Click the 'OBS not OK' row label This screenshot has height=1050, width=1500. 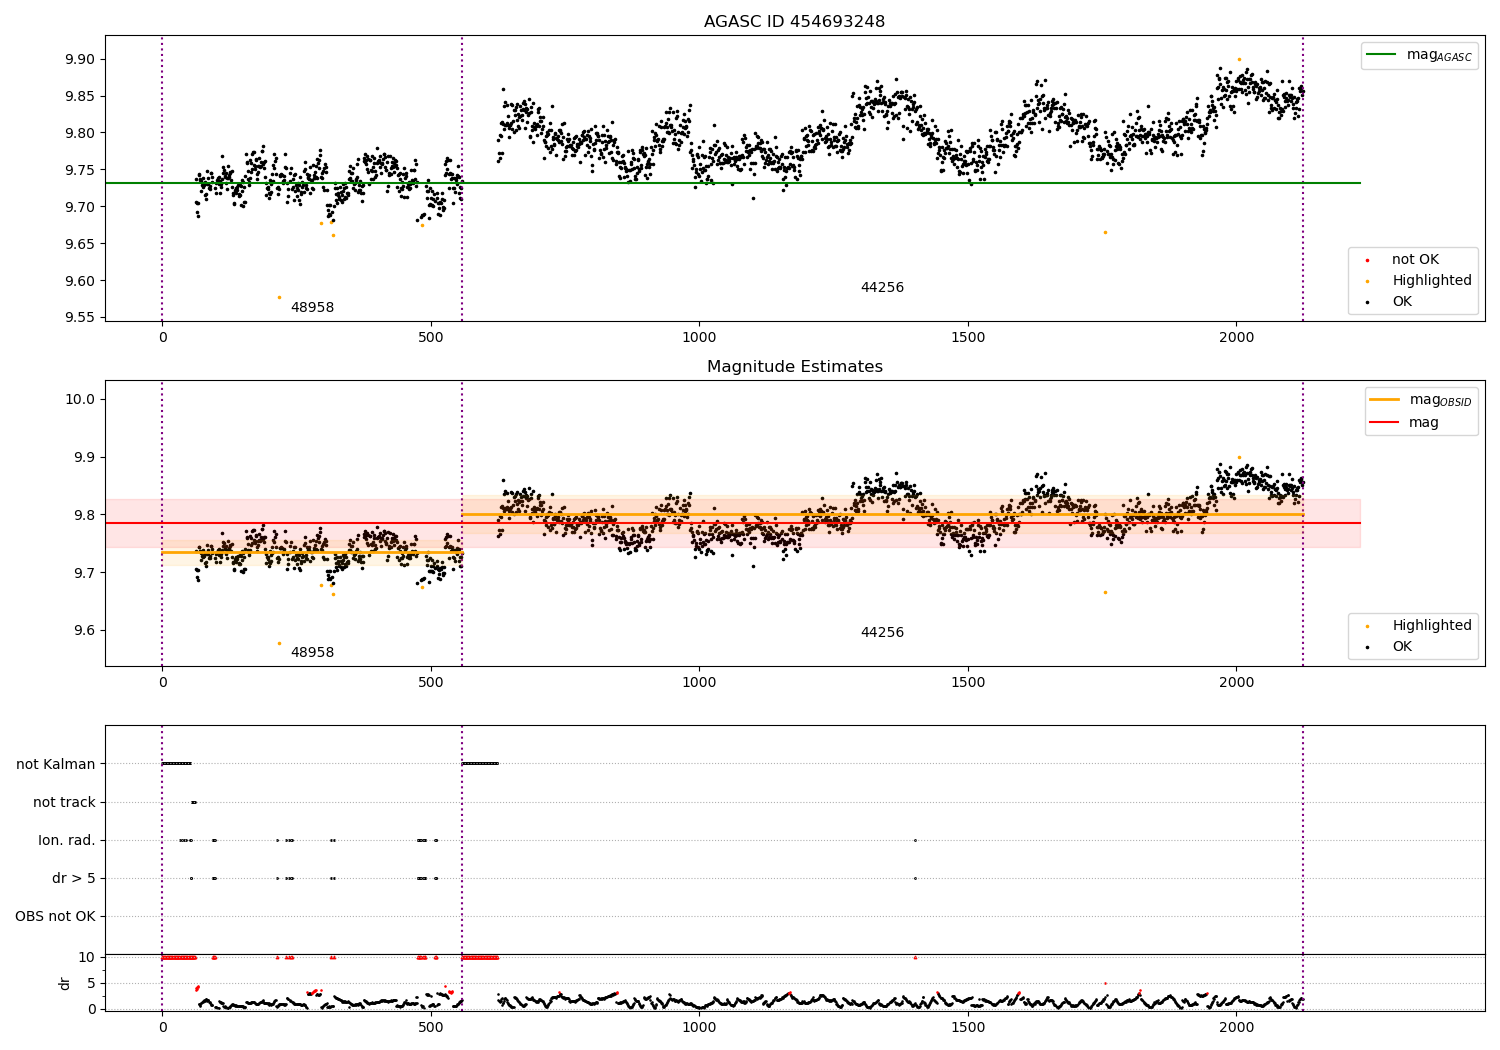pos(56,916)
